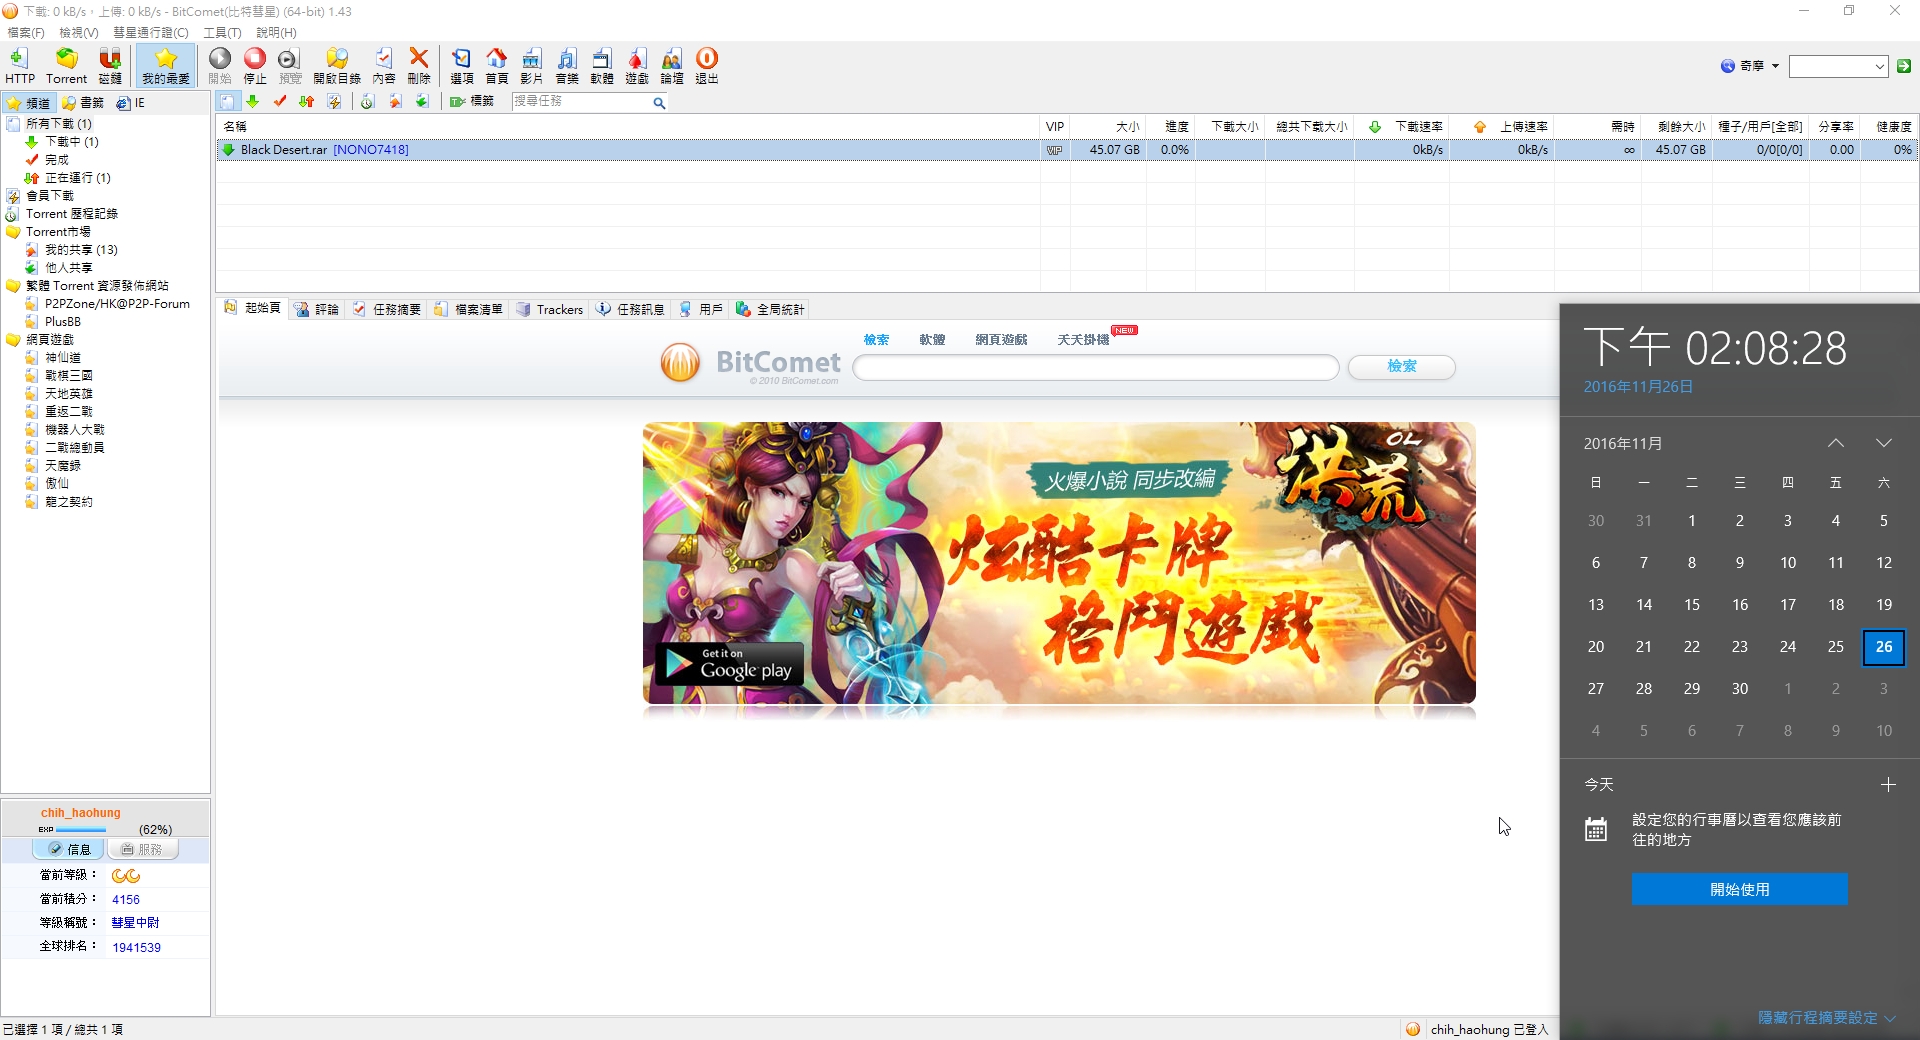
Task: Click the 信息 info button
Action: click(x=68, y=849)
